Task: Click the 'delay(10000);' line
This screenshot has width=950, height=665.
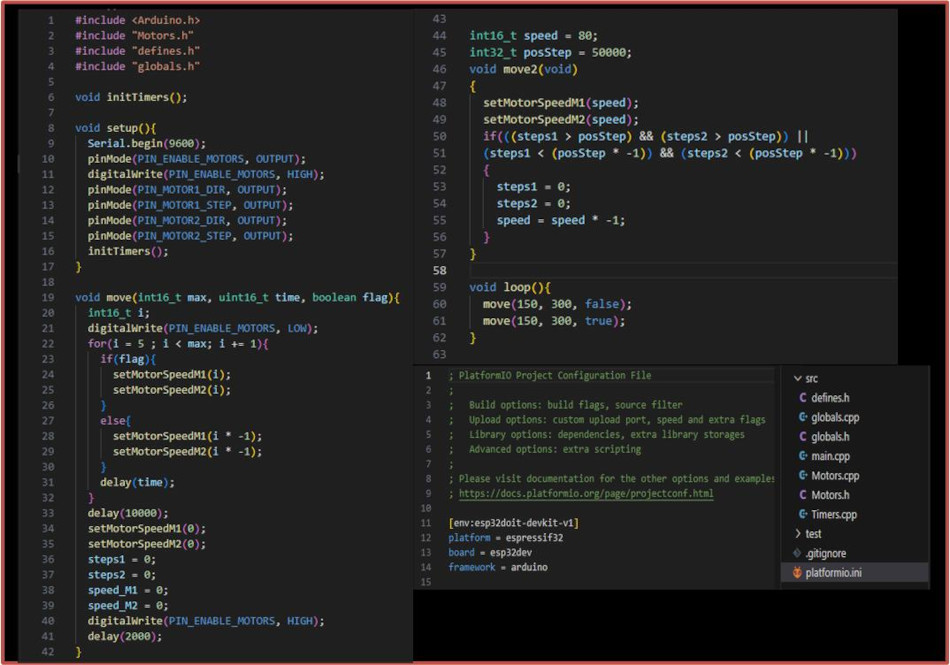Action: (128, 513)
